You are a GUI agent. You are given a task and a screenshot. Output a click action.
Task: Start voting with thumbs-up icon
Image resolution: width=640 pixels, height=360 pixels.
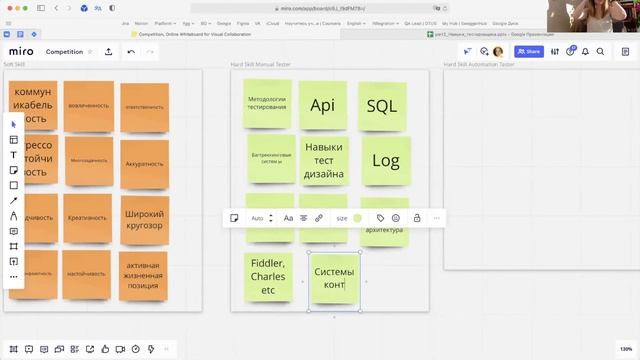(105, 349)
